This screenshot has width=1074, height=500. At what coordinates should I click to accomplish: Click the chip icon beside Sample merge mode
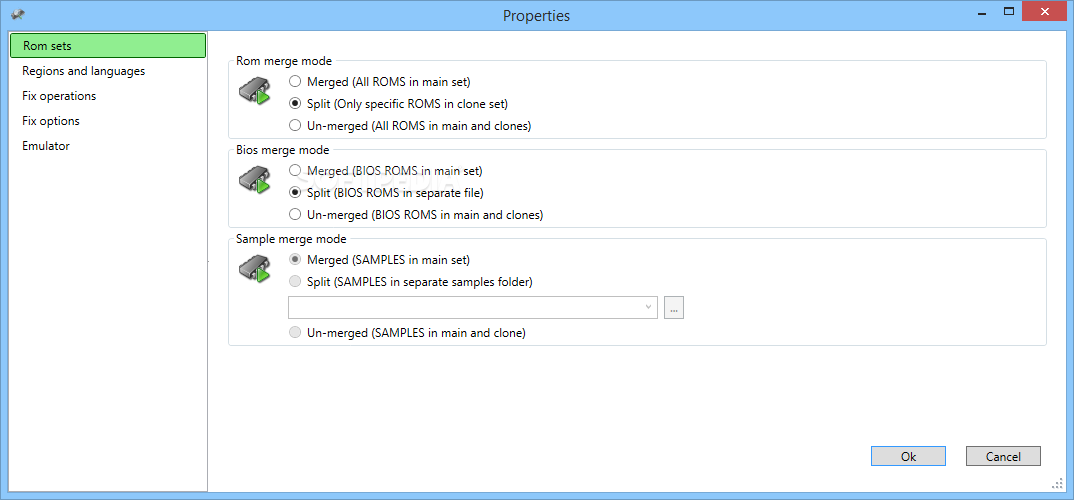(253, 269)
